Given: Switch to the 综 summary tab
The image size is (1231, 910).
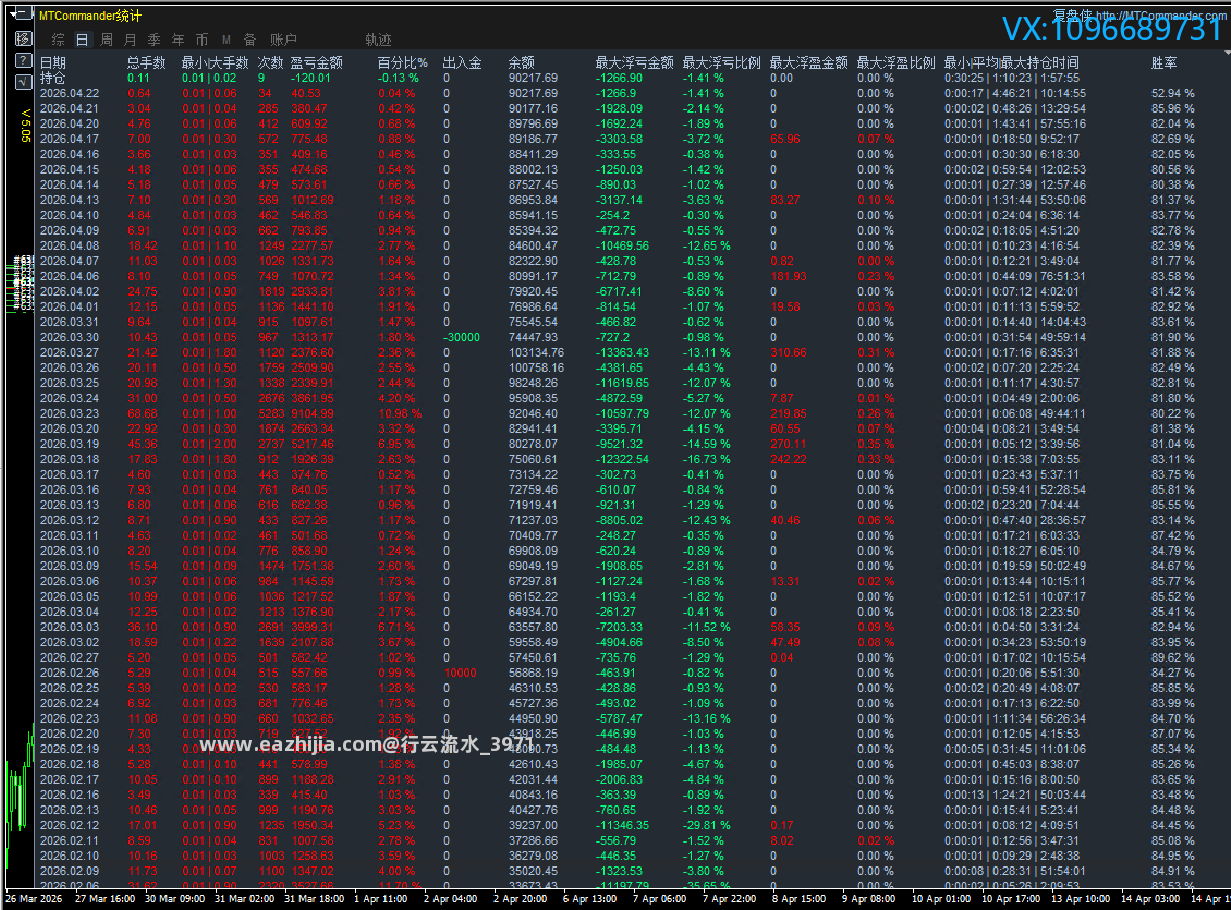Looking at the screenshot, I should pyautogui.click(x=58, y=40).
